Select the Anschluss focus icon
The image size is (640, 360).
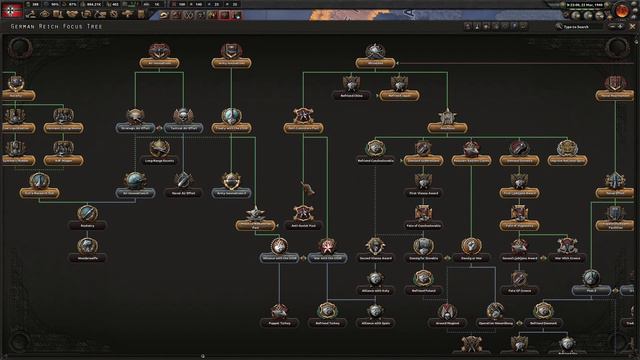[x=447, y=116]
